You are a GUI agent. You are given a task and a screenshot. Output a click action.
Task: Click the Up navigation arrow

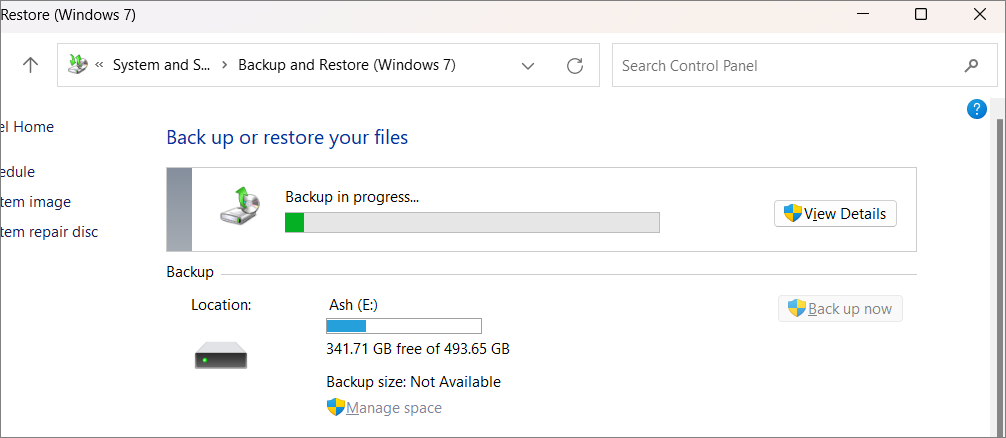click(31, 65)
